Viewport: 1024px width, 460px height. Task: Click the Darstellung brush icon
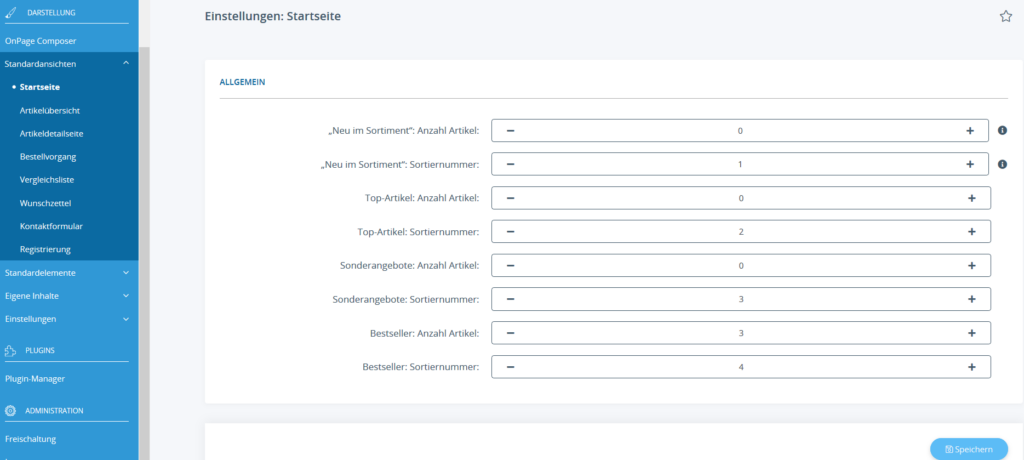tap(10, 12)
